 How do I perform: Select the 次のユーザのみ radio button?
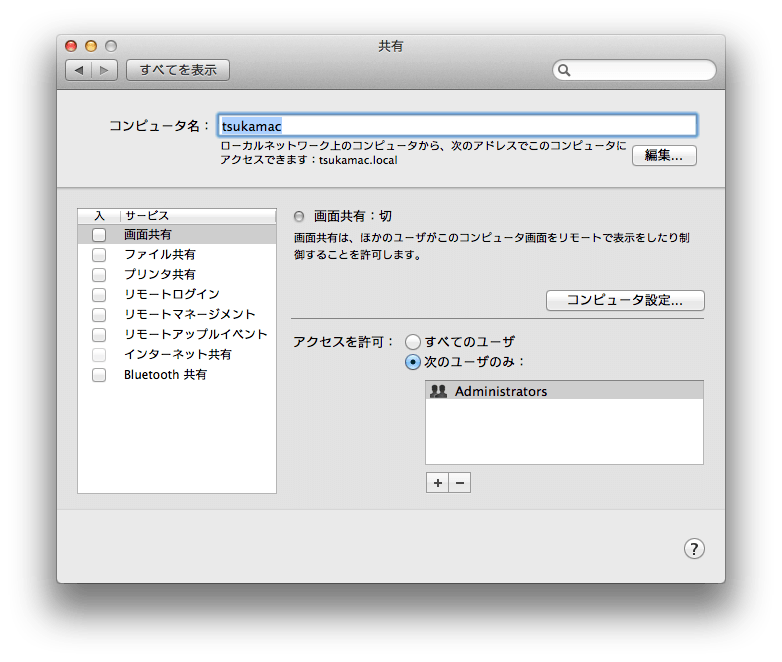point(412,362)
